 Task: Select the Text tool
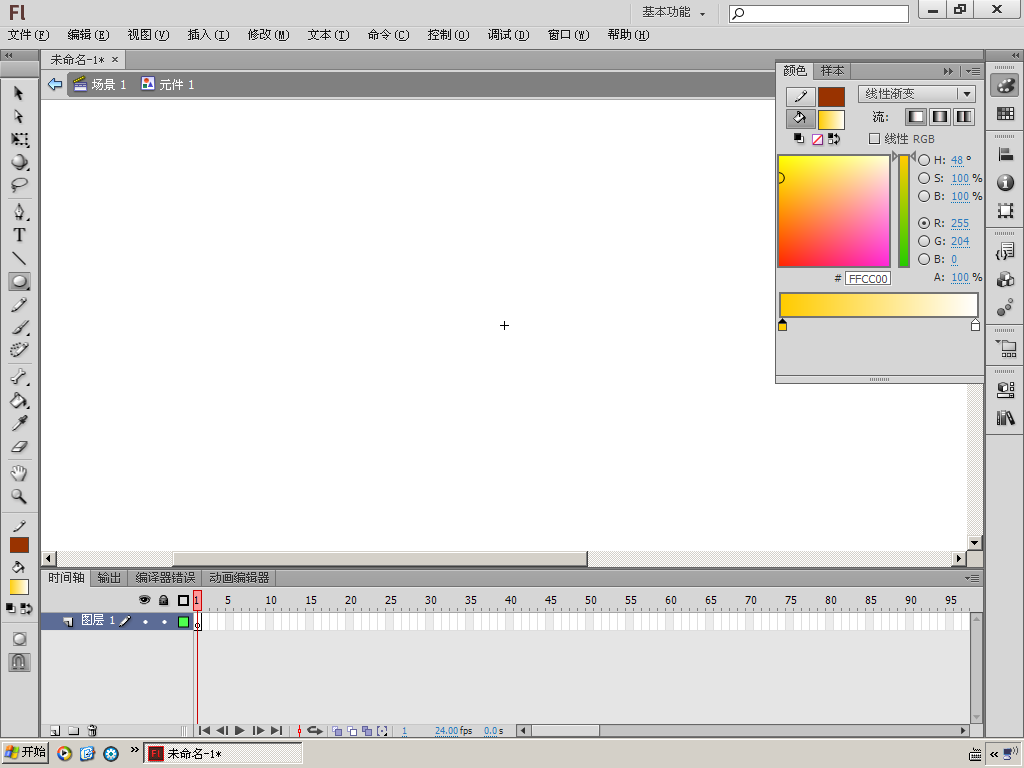click(x=19, y=235)
